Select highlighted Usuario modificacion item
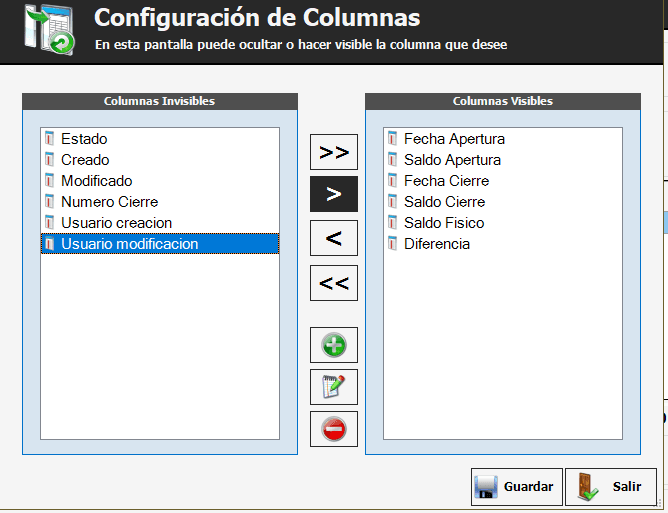Image resolution: width=668 pixels, height=513 pixels. (x=129, y=244)
